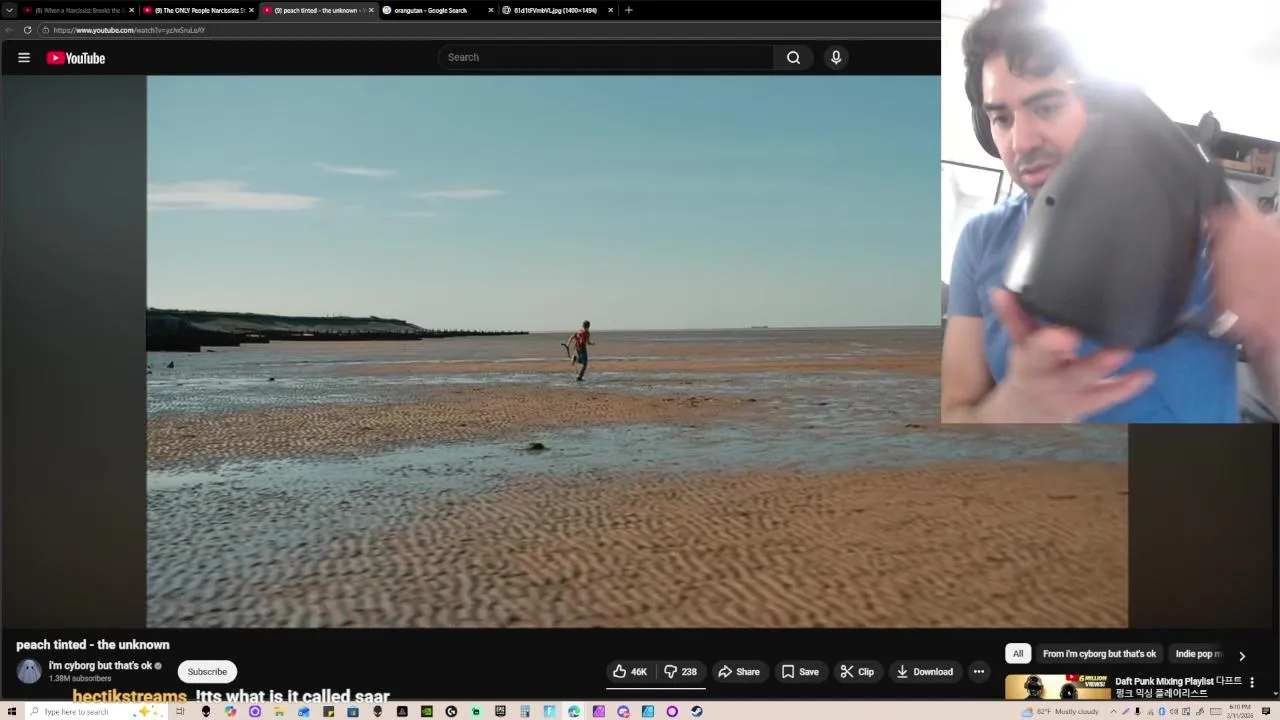
Task: Expand the browser tab list dropdown
Action: [9, 10]
